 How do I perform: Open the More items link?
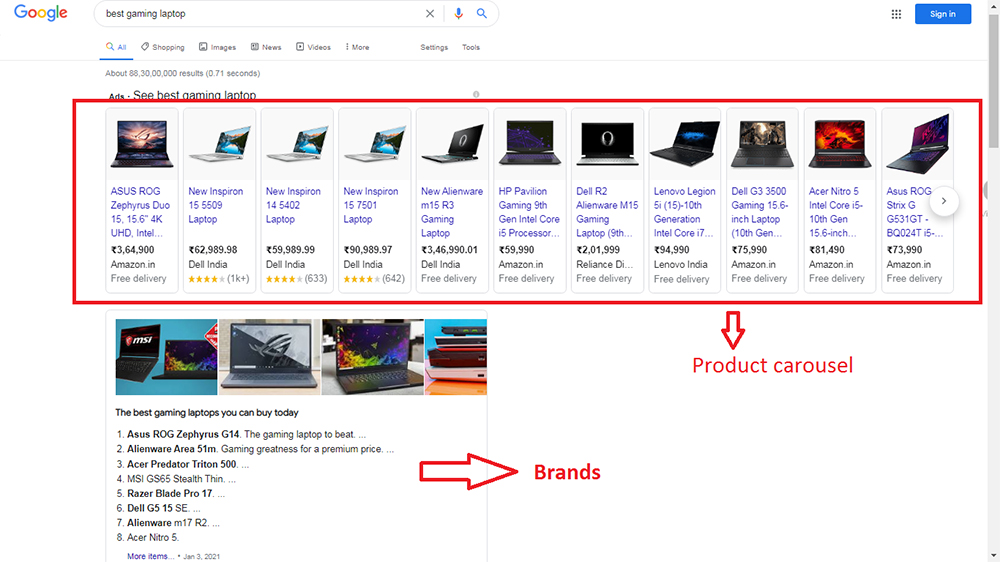tap(150, 556)
